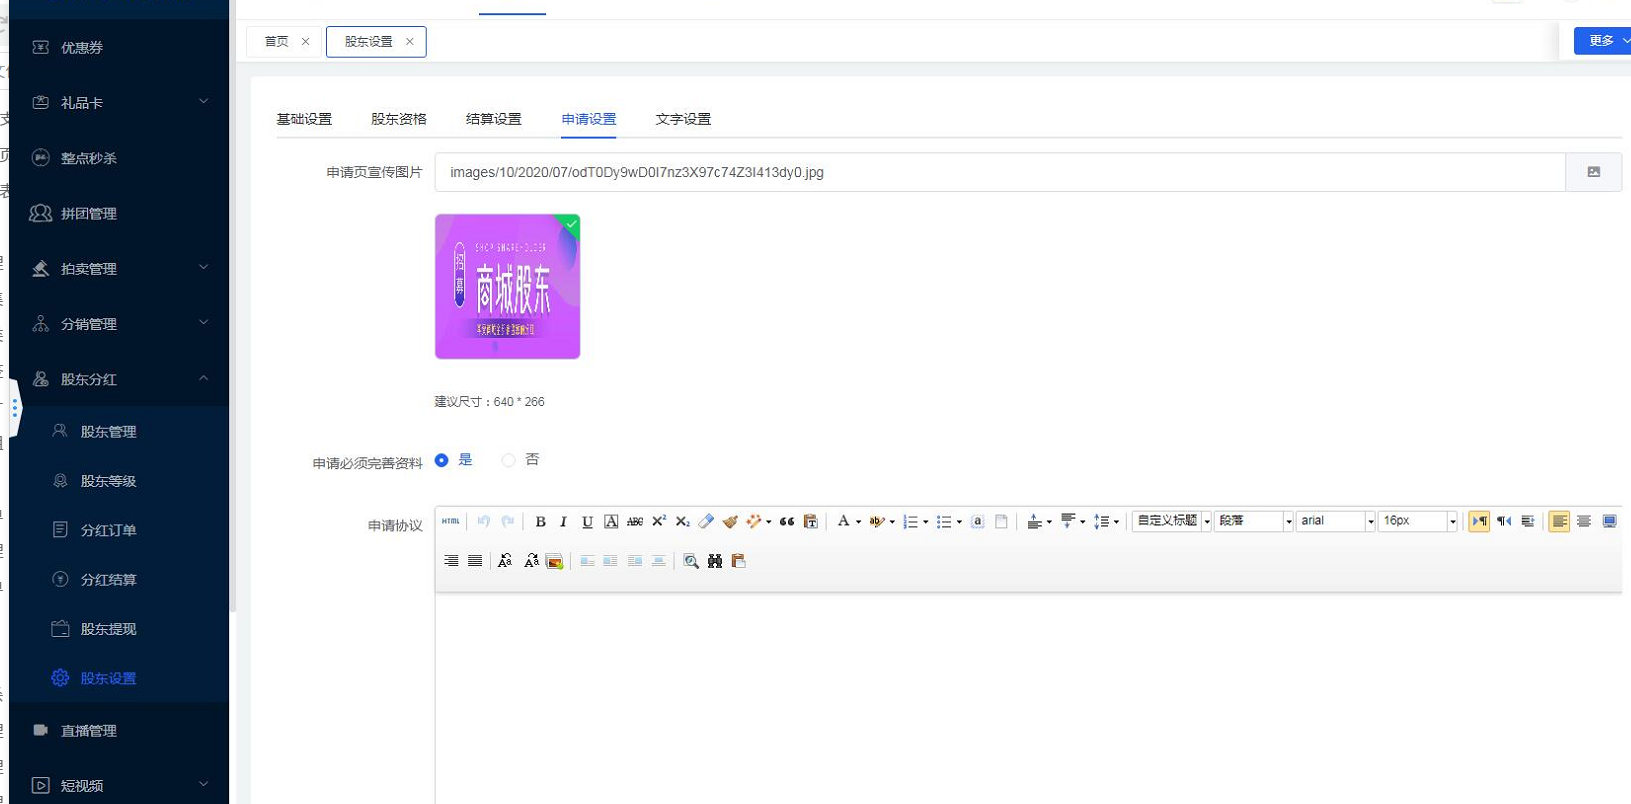Select 是 for 申请必须完善资料
Image resolution: width=1631 pixels, height=804 pixels.
click(442, 460)
